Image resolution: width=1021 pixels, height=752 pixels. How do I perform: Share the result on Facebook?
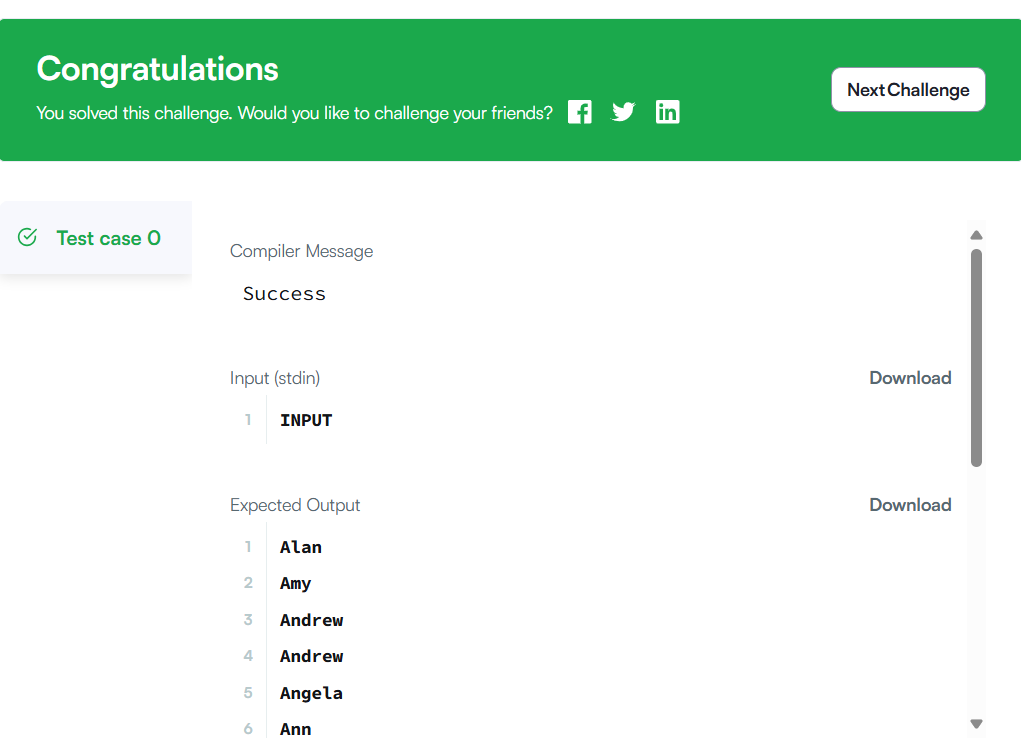(580, 112)
